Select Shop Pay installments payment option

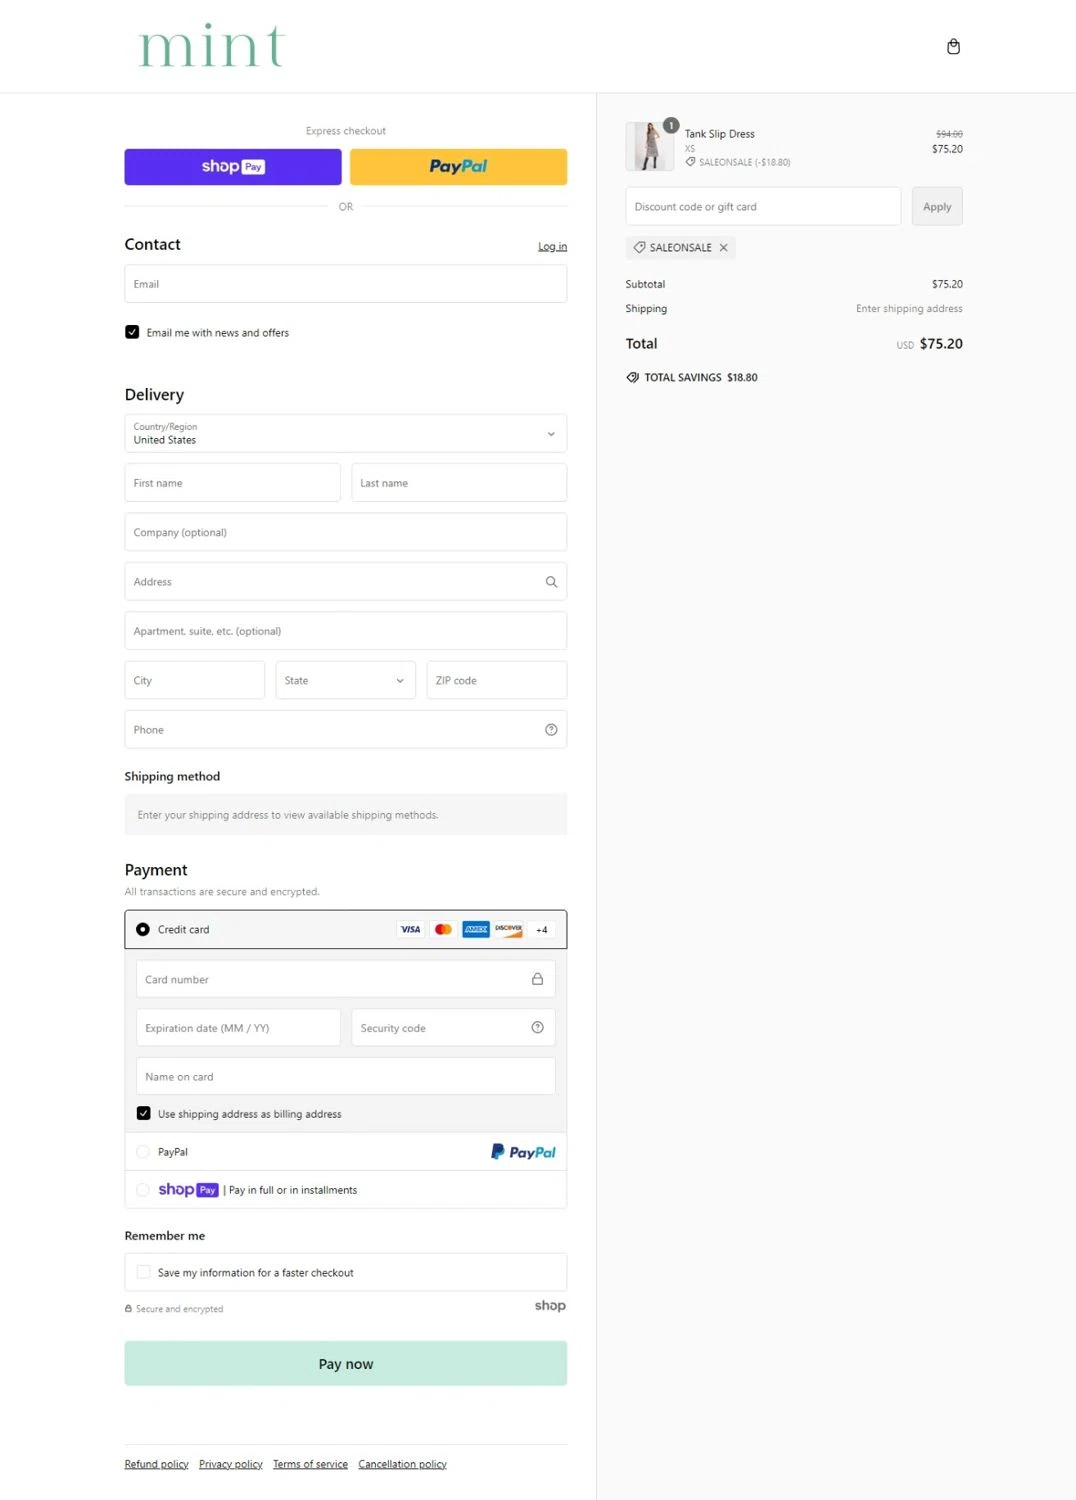pyautogui.click(x=143, y=1190)
